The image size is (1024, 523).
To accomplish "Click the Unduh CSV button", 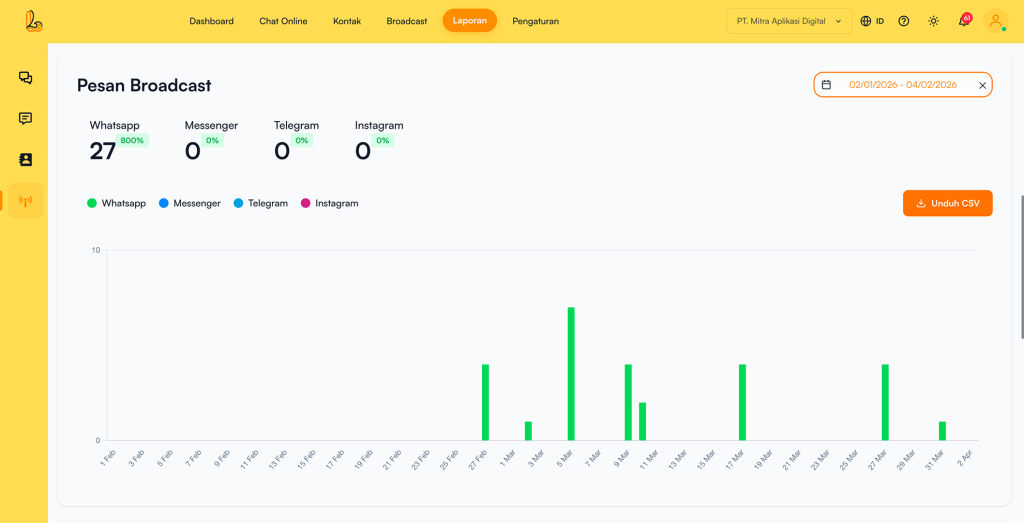I will (947, 203).
